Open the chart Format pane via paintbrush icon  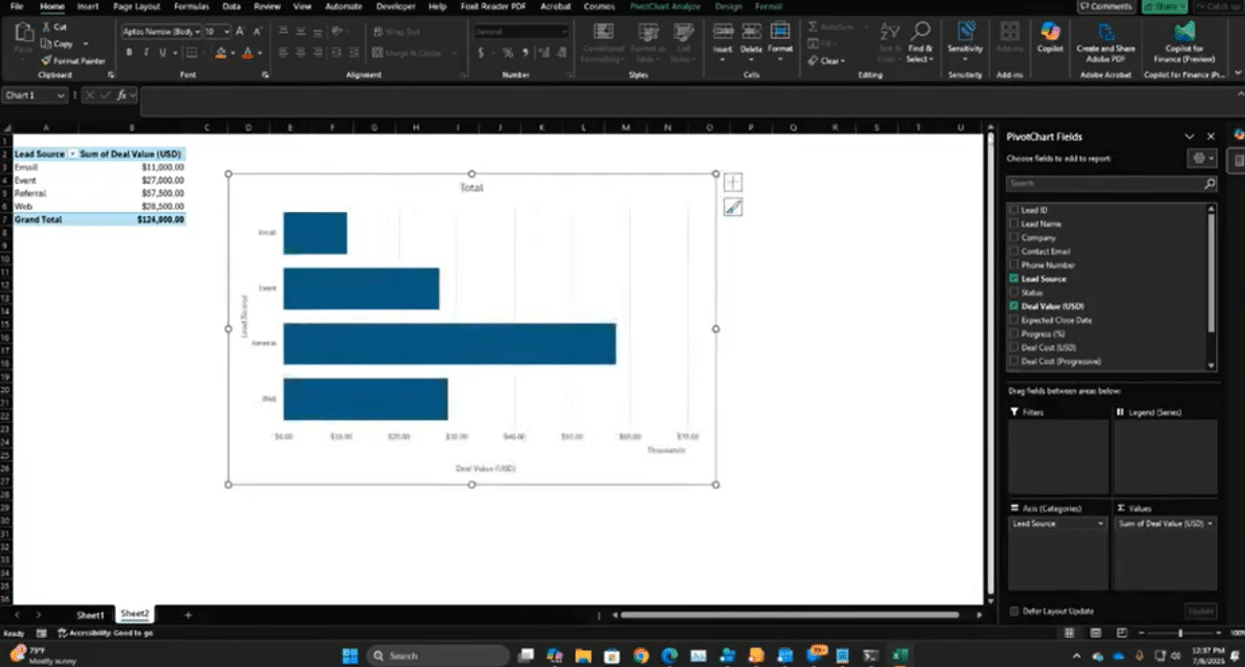pos(733,207)
